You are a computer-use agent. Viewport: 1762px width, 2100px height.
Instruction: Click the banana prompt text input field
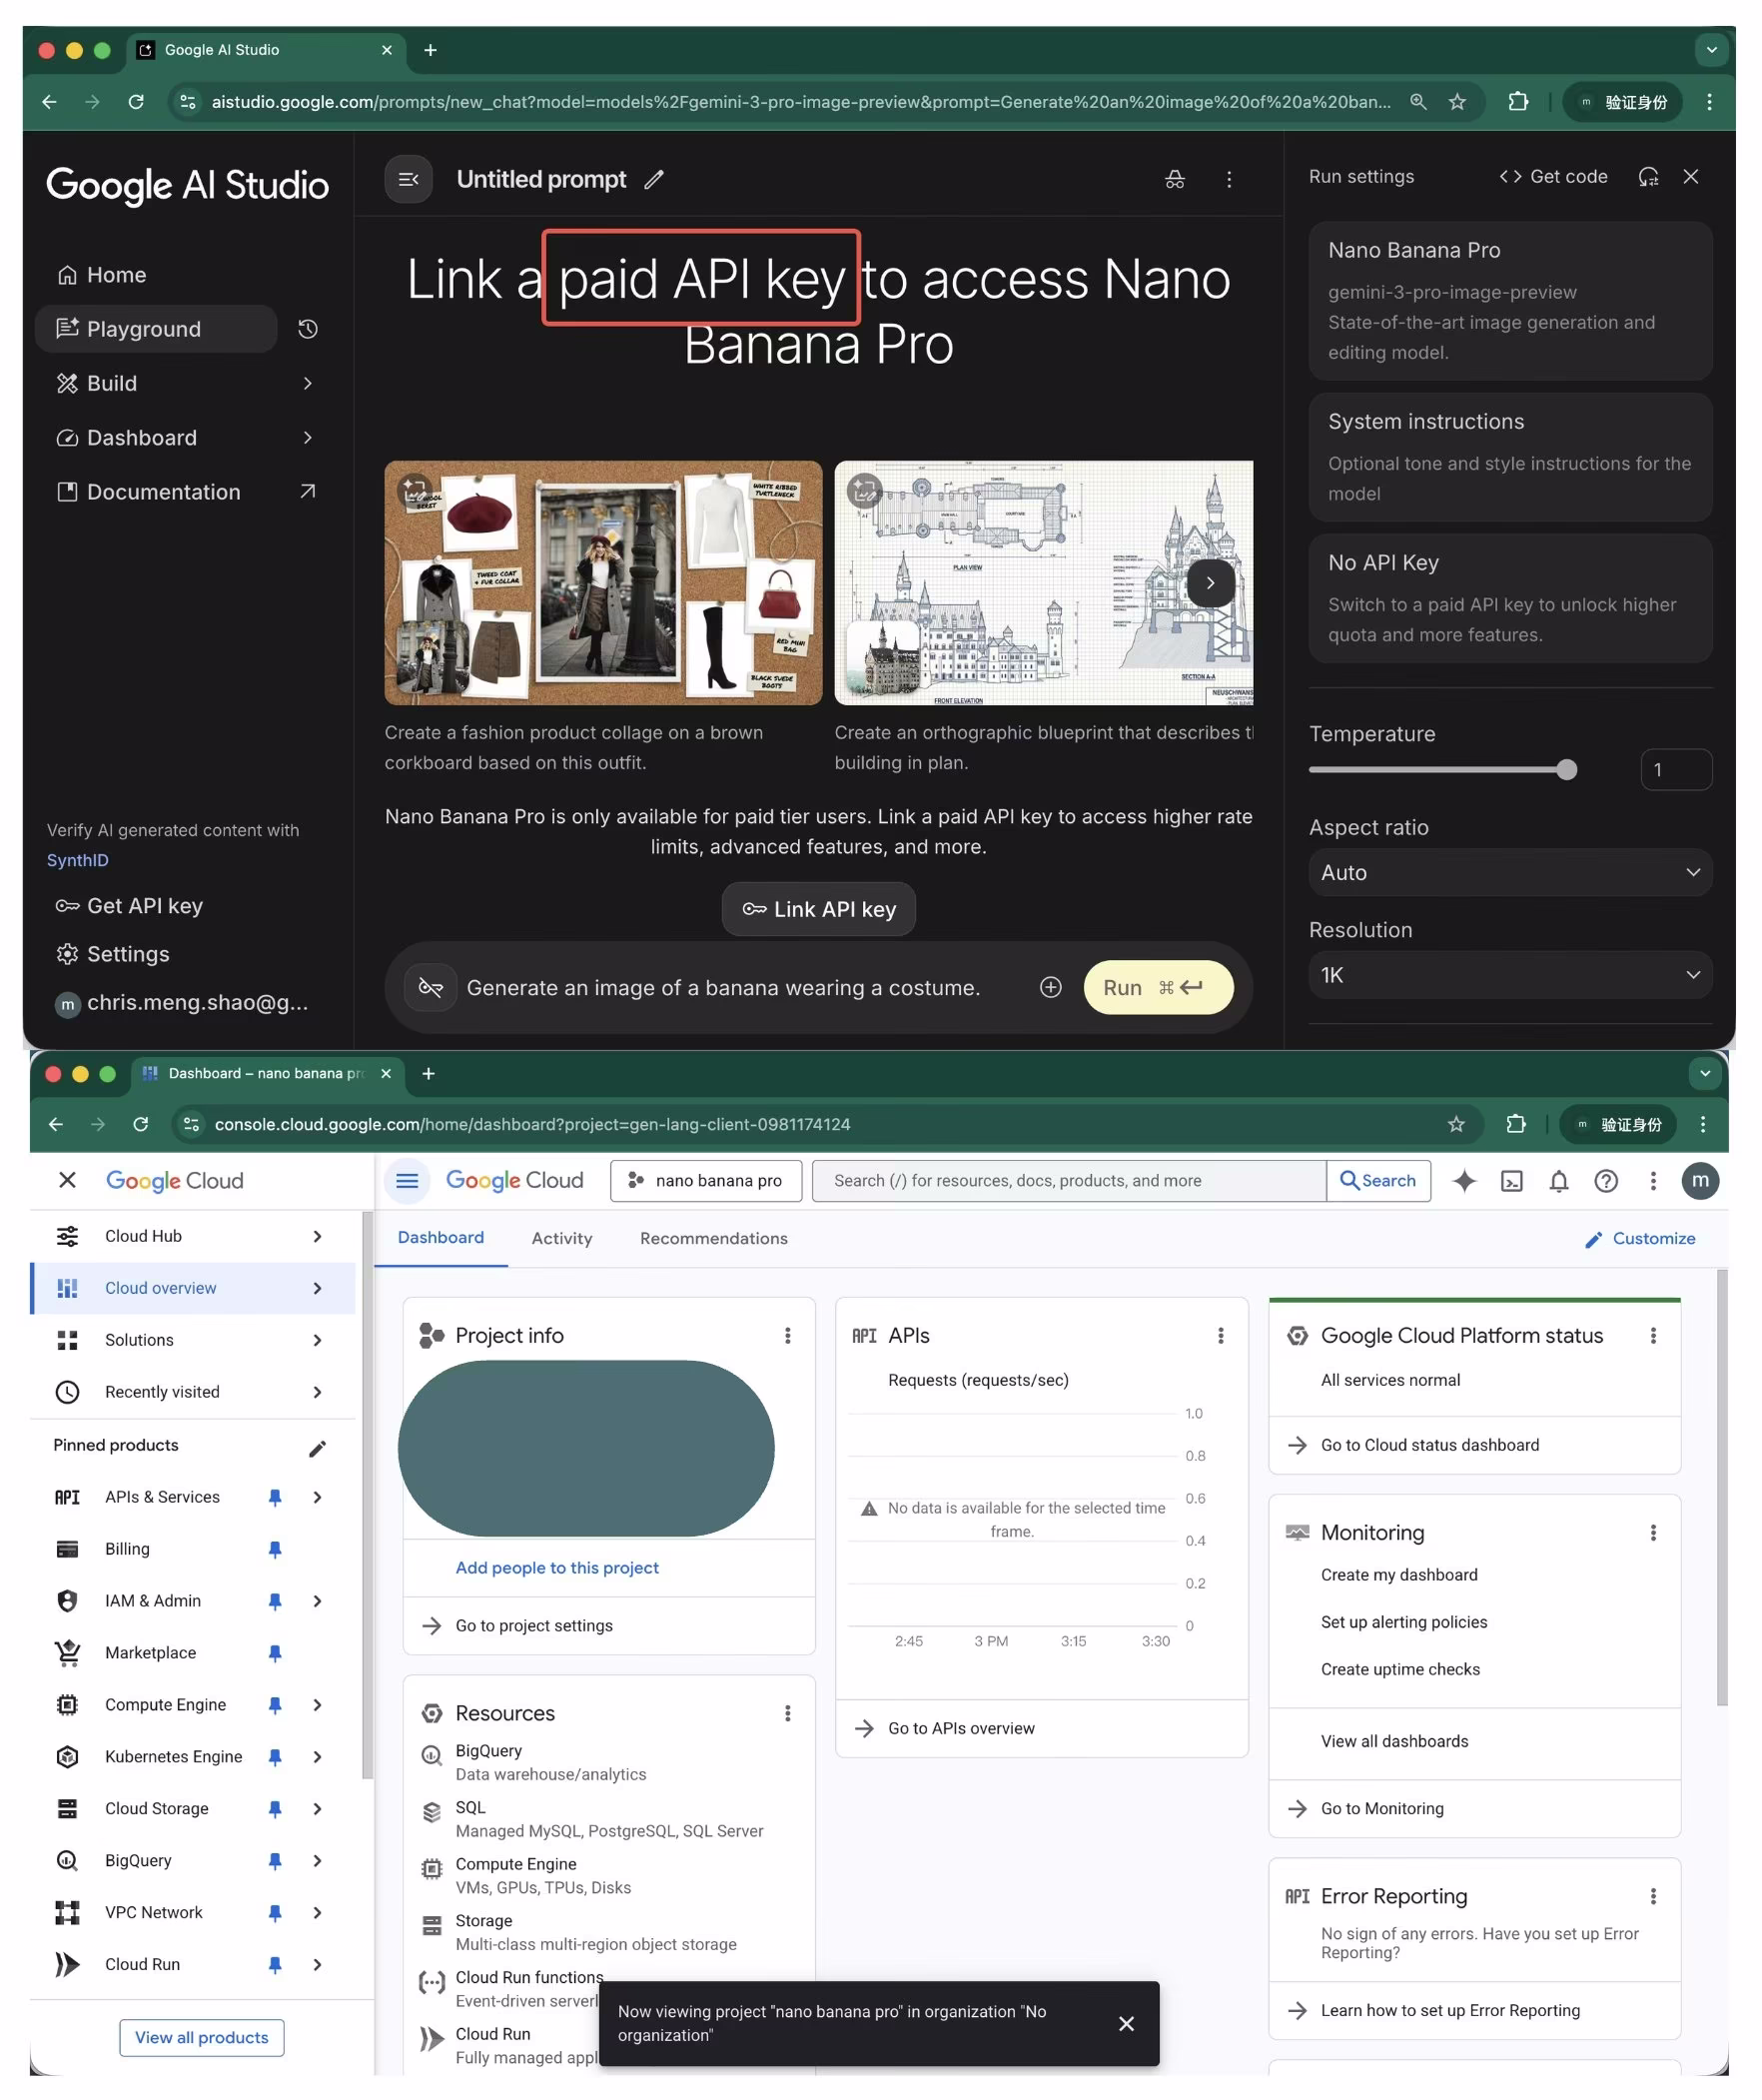(x=725, y=987)
